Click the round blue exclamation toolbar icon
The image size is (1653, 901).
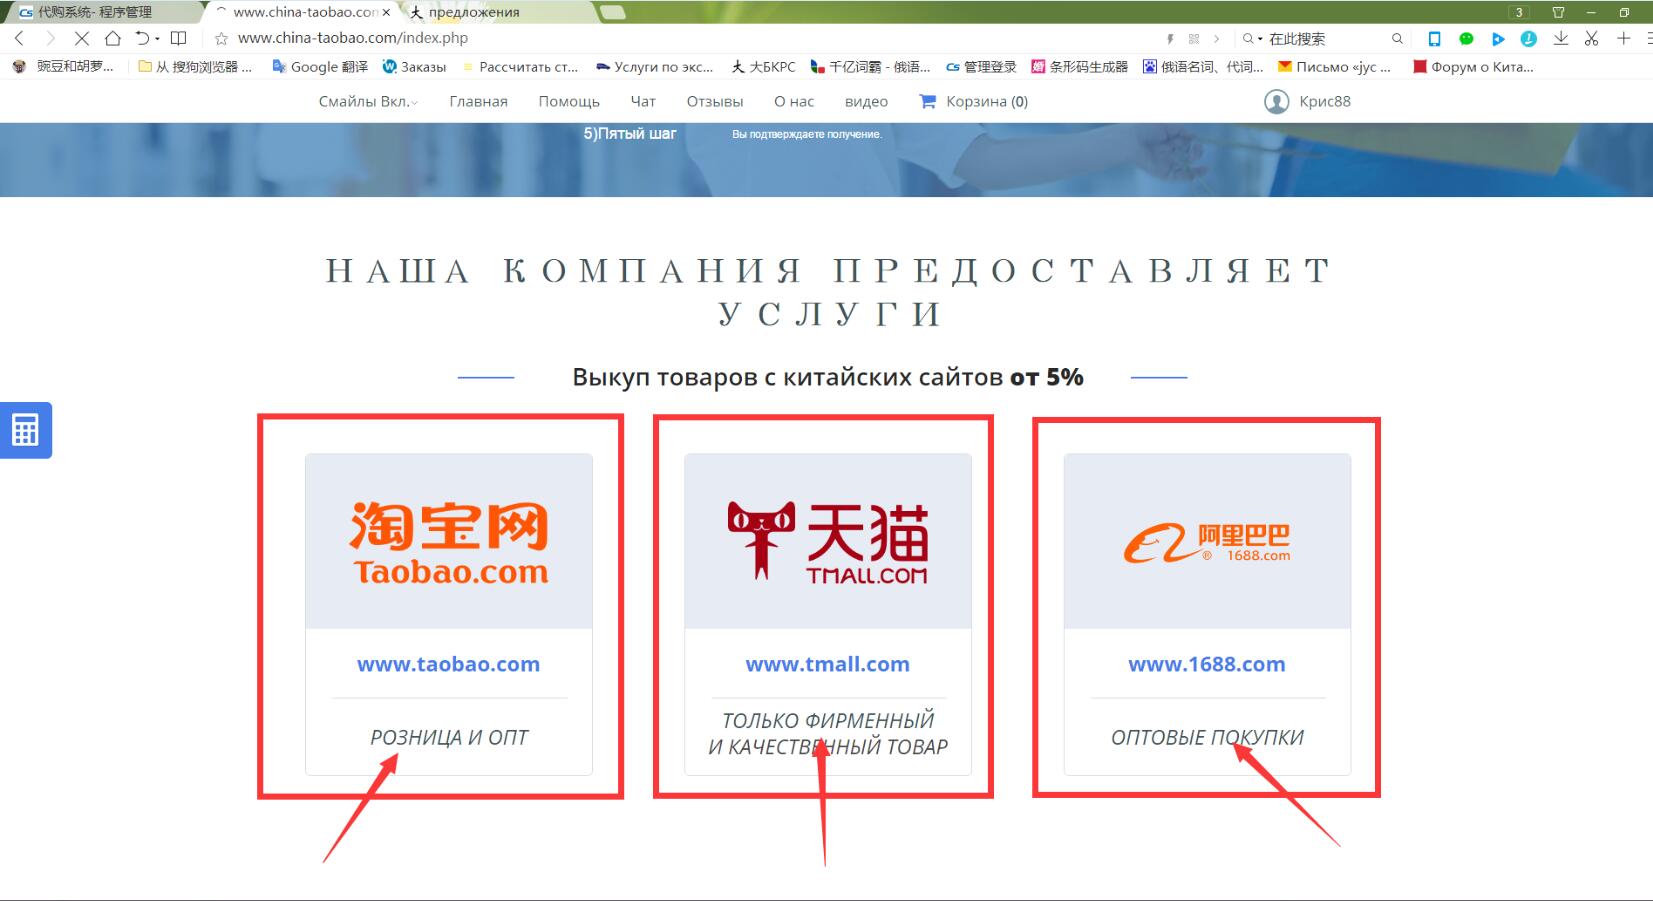(x=1528, y=39)
